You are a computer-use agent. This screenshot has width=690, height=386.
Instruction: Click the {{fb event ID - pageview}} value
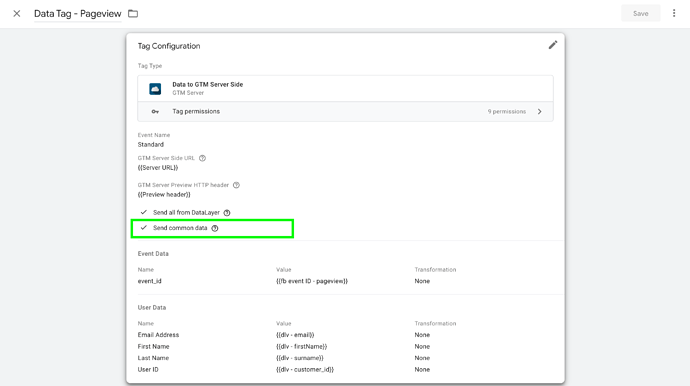(312, 281)
